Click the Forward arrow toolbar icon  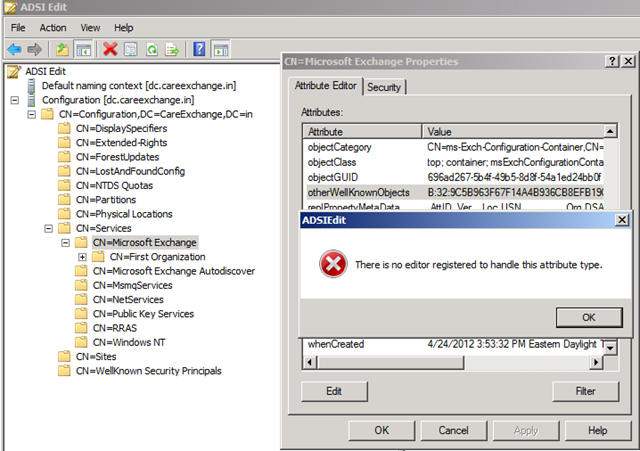[35, 50]
